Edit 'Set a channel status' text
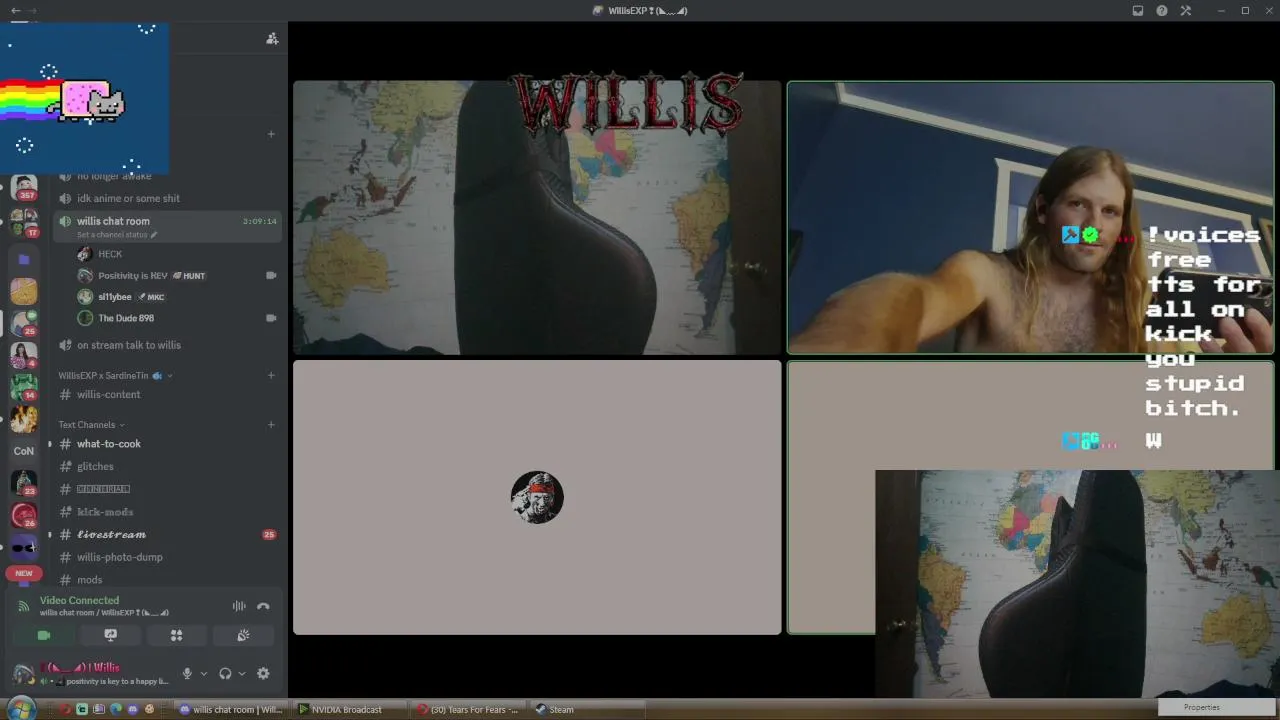 [x=117, y=235]
